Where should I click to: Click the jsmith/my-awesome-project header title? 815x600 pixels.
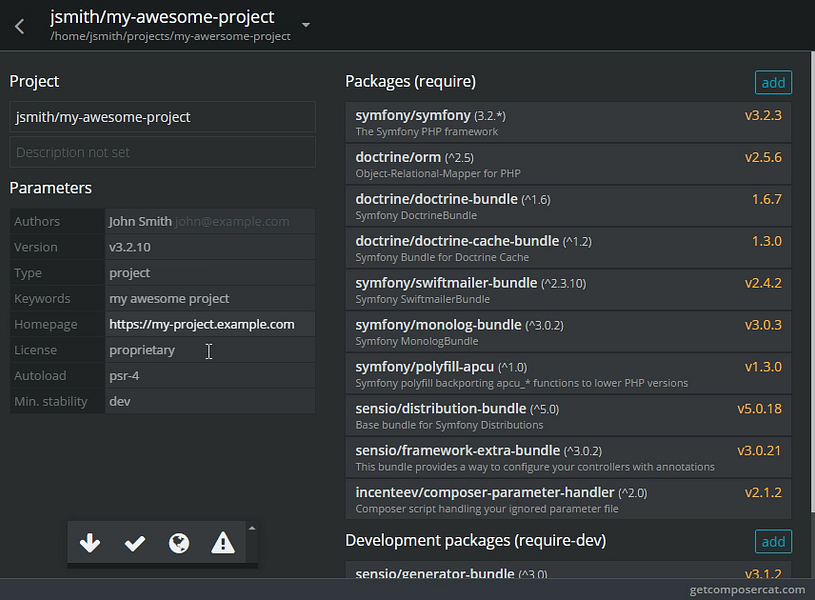point(162,17)
